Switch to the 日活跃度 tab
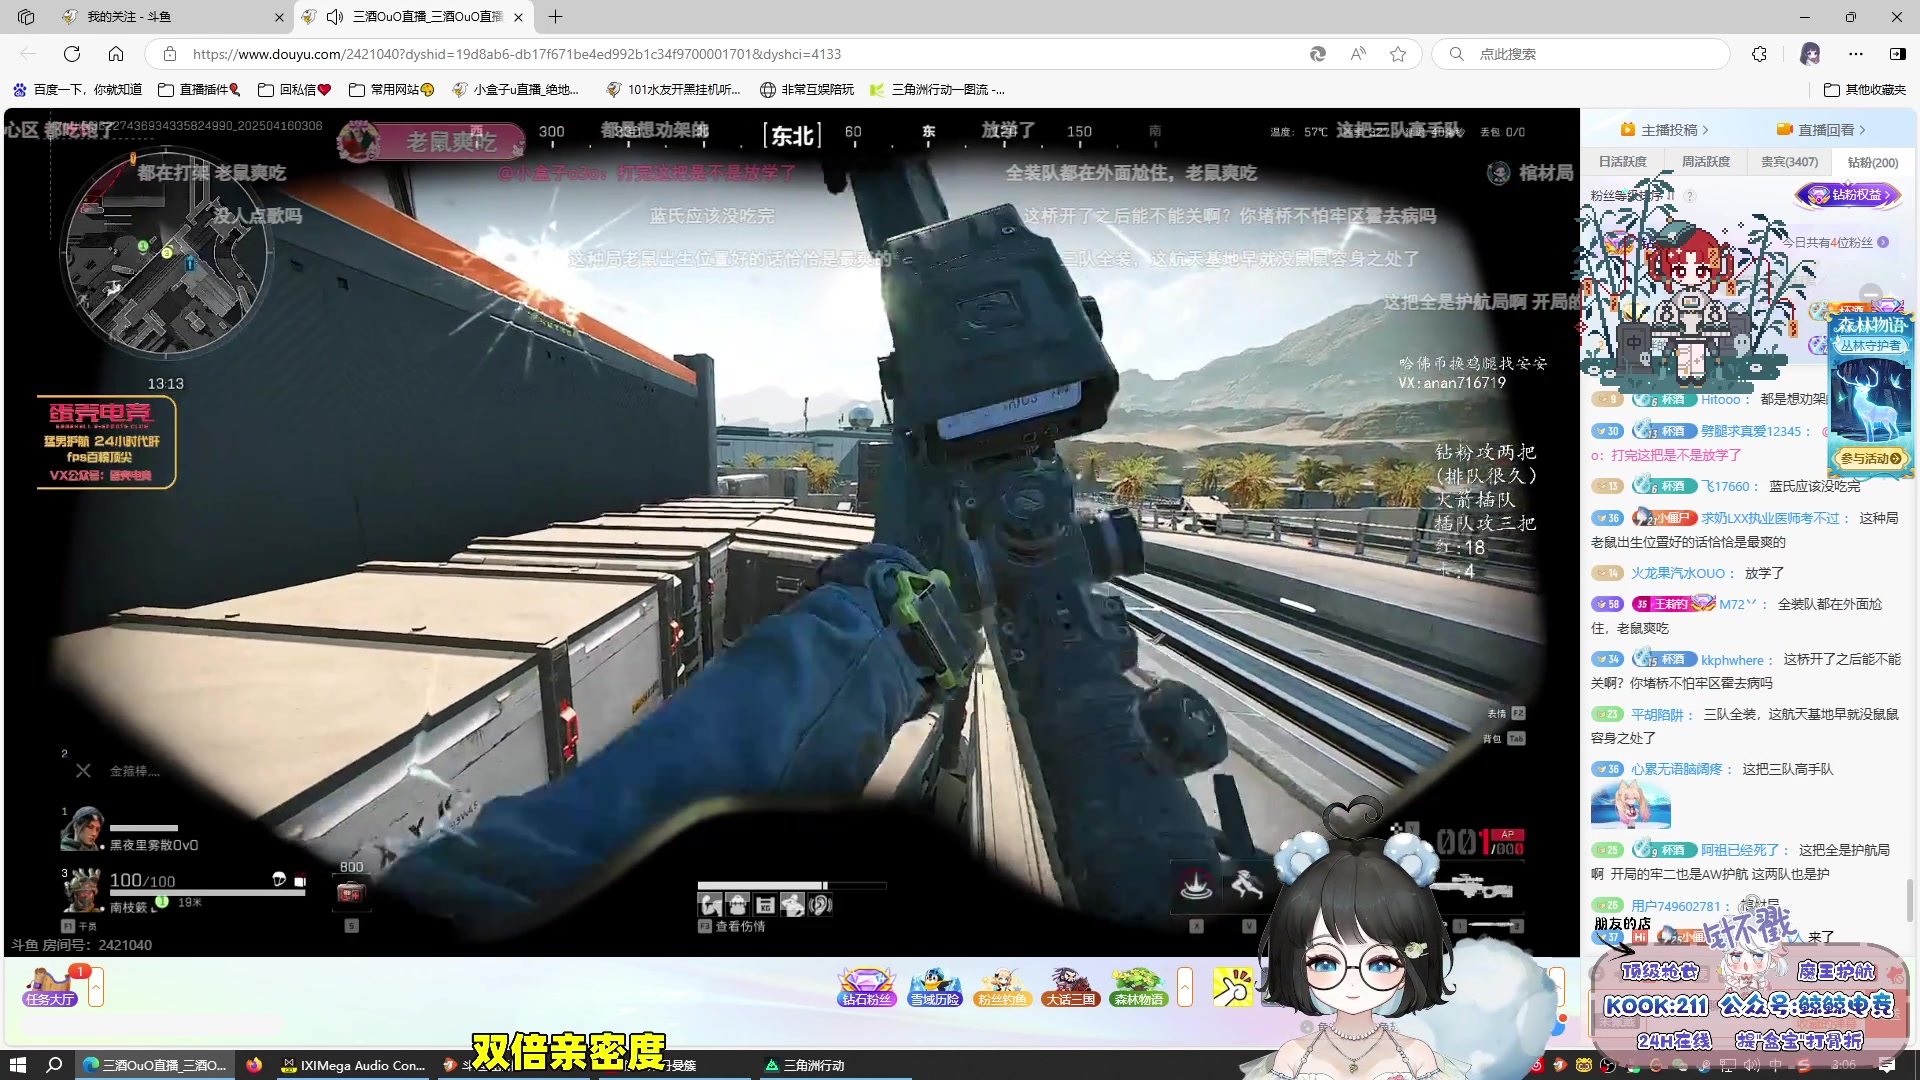 coord(1622,162)
